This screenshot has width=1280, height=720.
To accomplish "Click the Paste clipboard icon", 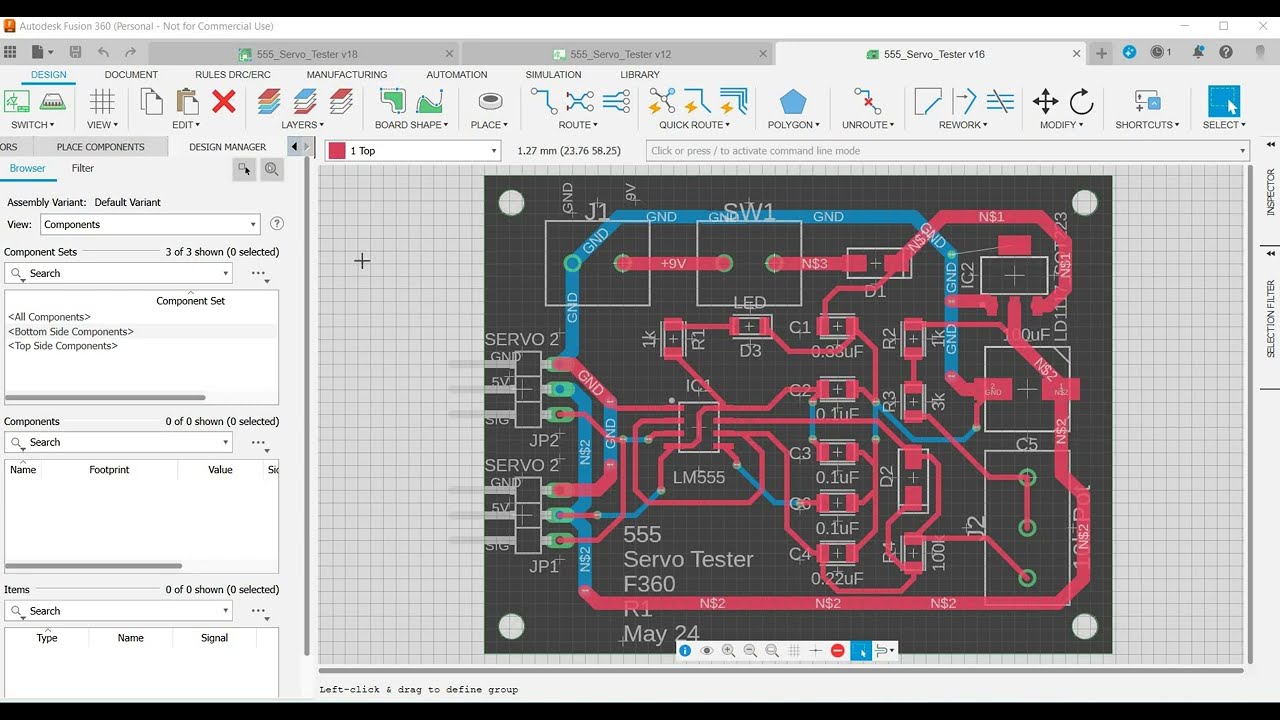I will (x=187, y=101).
